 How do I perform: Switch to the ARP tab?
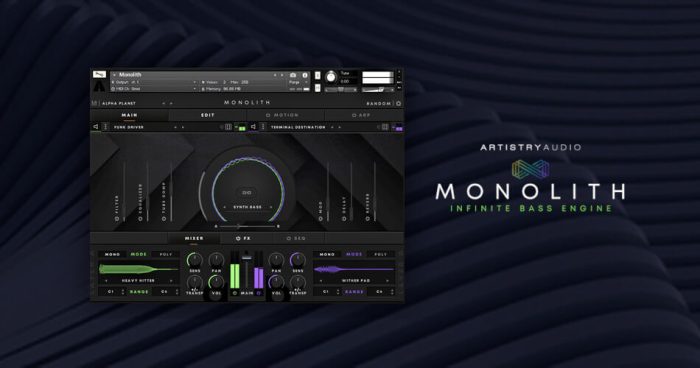click(x=363, y=115)
